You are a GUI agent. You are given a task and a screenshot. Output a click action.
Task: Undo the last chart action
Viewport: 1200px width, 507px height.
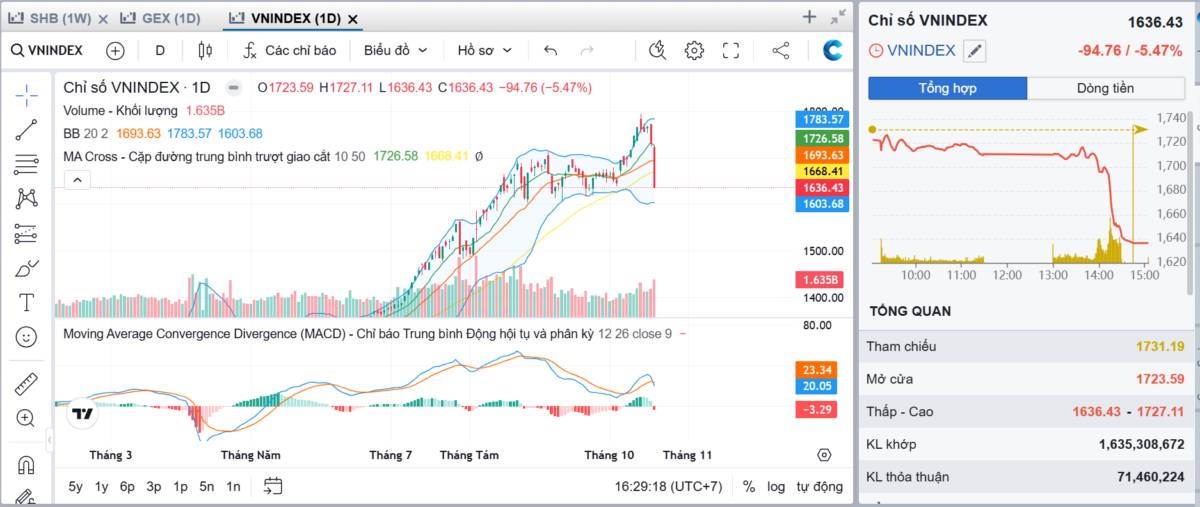551,50
